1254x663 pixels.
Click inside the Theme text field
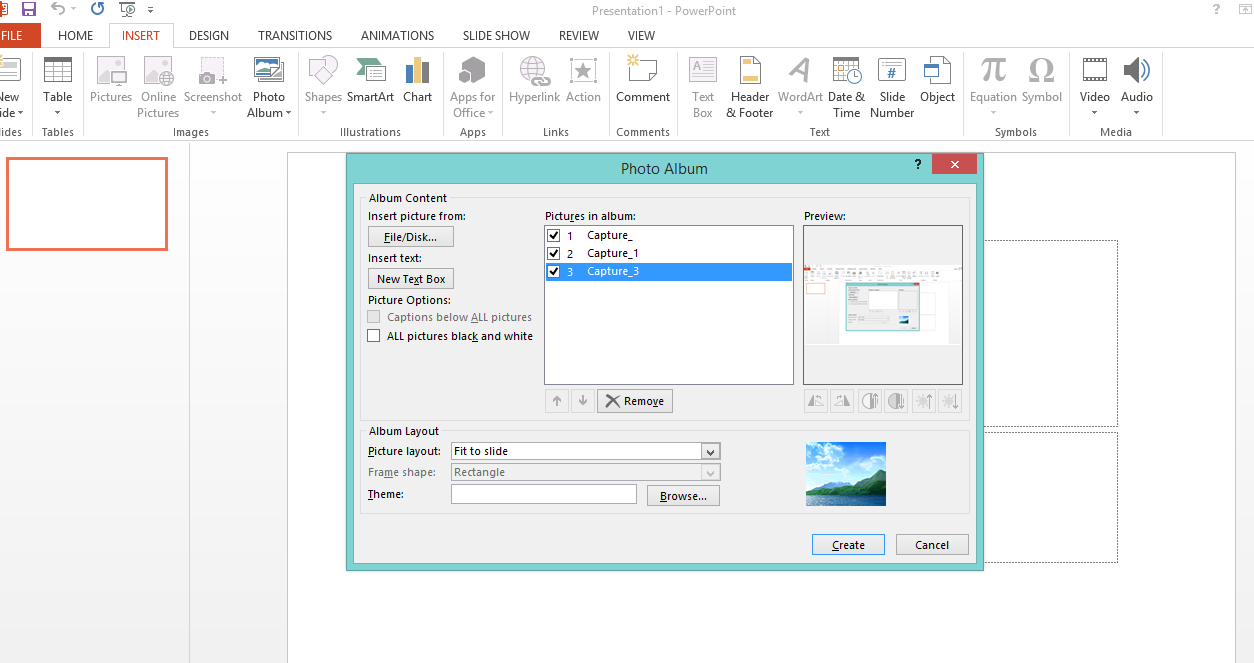point(543,494)
